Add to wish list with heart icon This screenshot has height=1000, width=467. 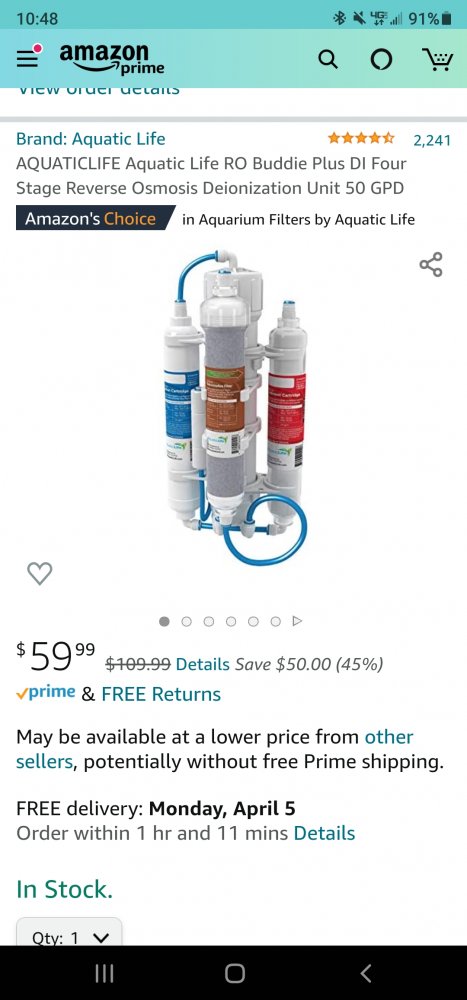click(40, 573)
